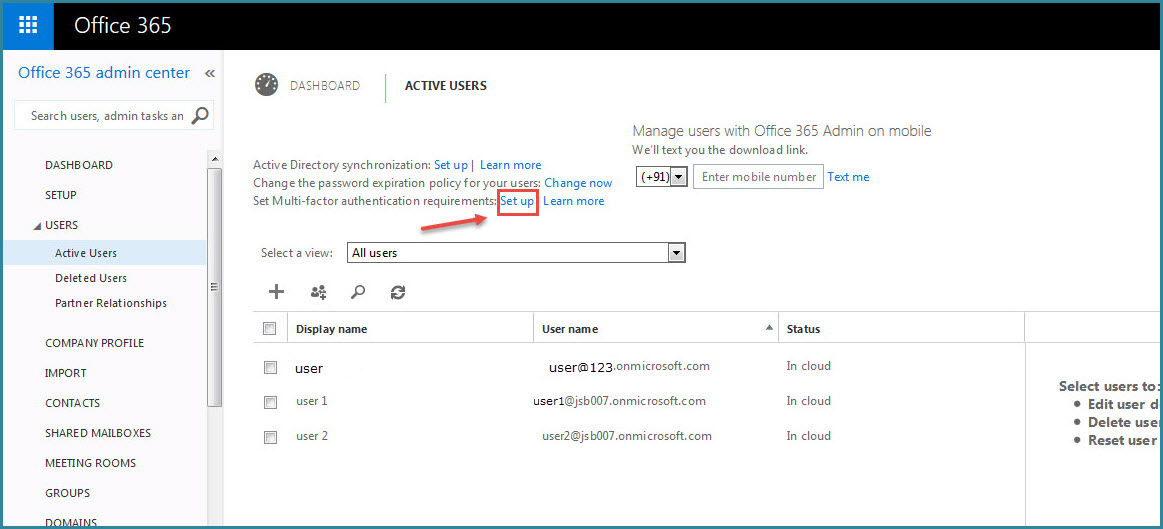Click Learn more for Active Directory synchronization
The image size is (1163, 529).
[510, 165]
